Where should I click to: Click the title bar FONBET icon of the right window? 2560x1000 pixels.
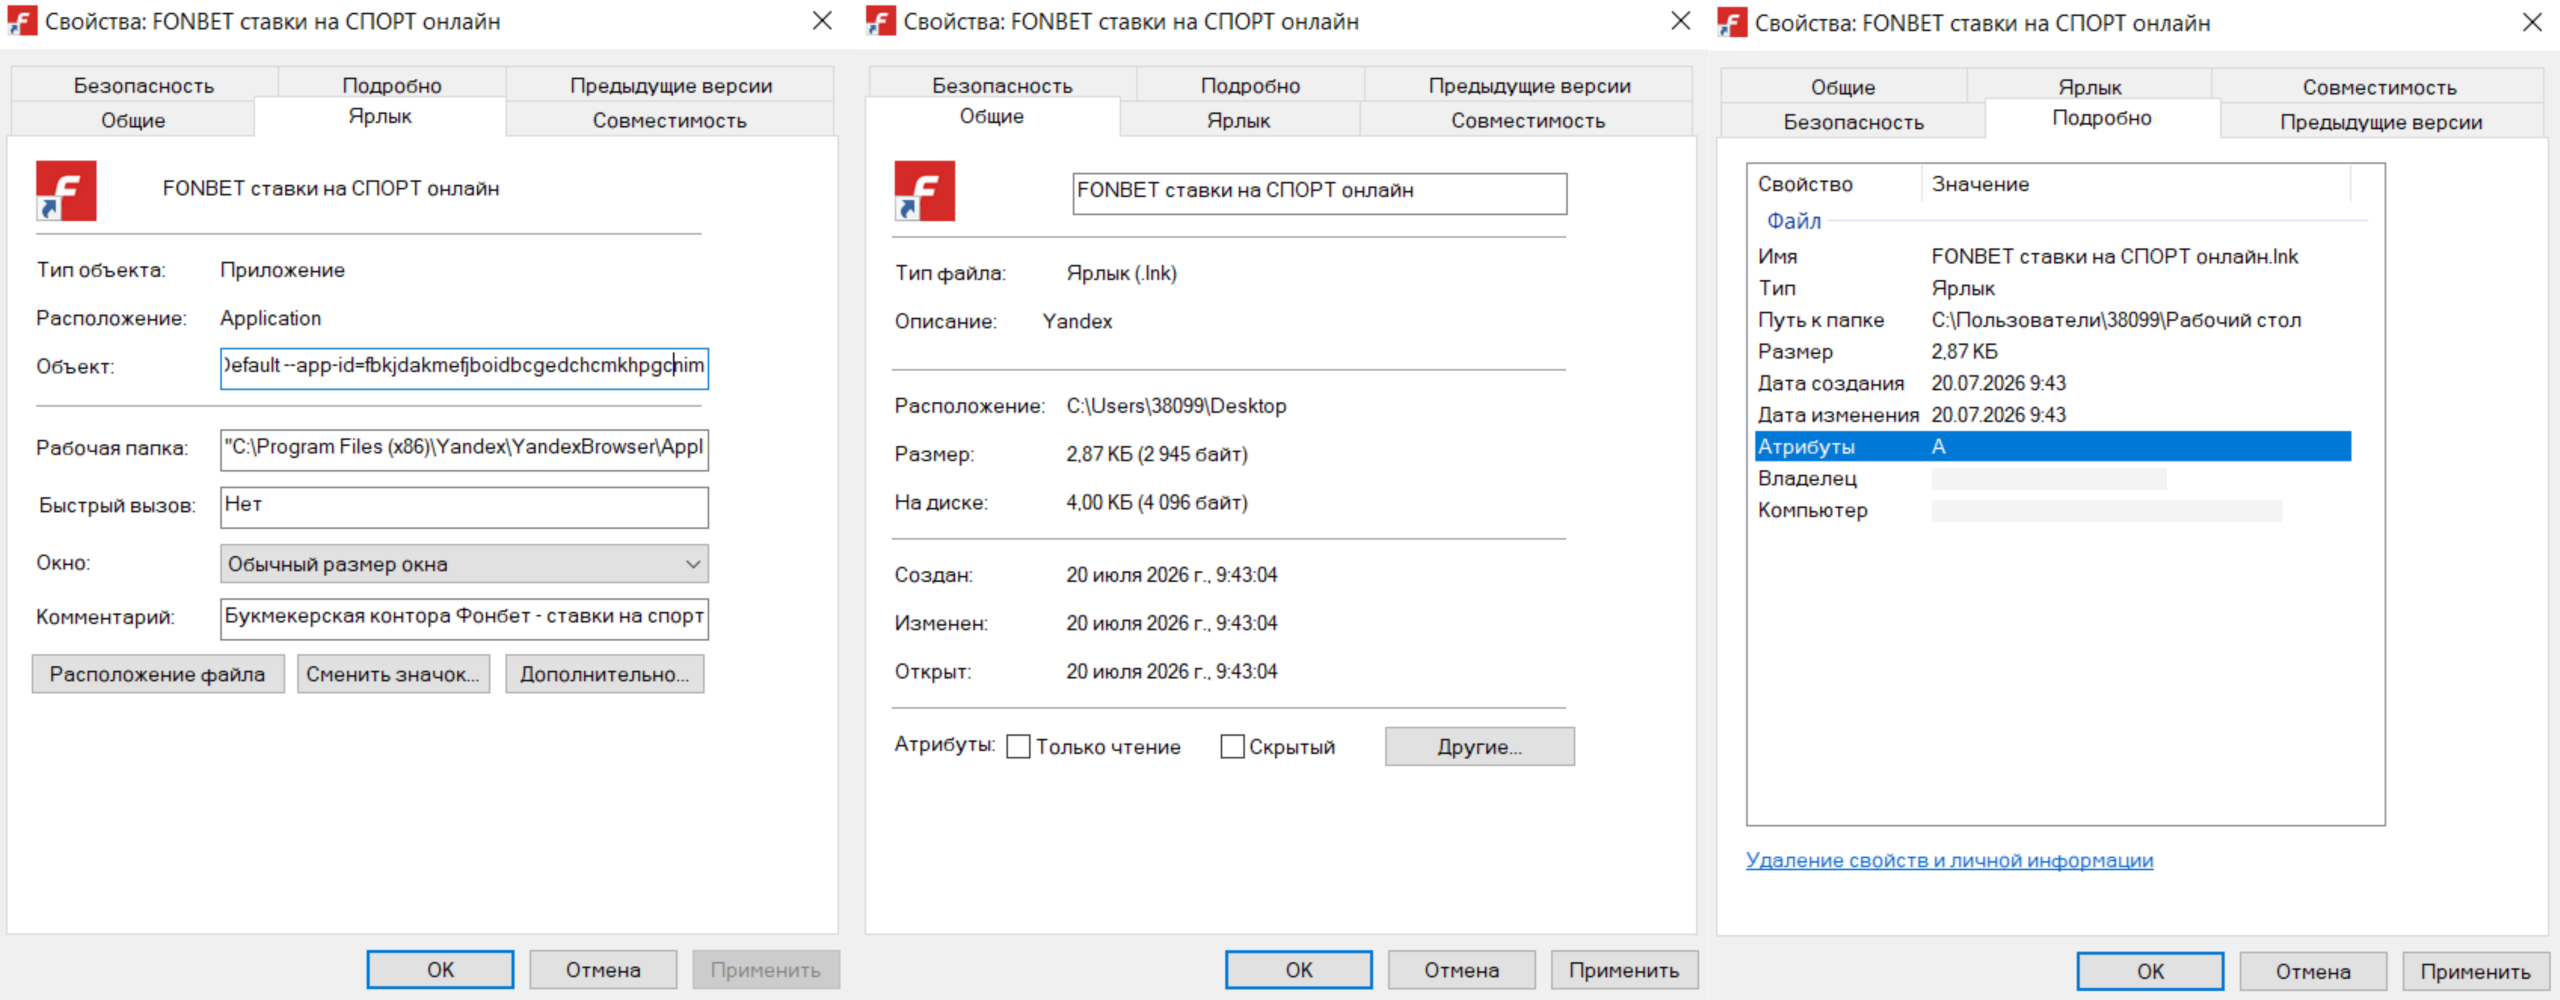(1732, 22)
